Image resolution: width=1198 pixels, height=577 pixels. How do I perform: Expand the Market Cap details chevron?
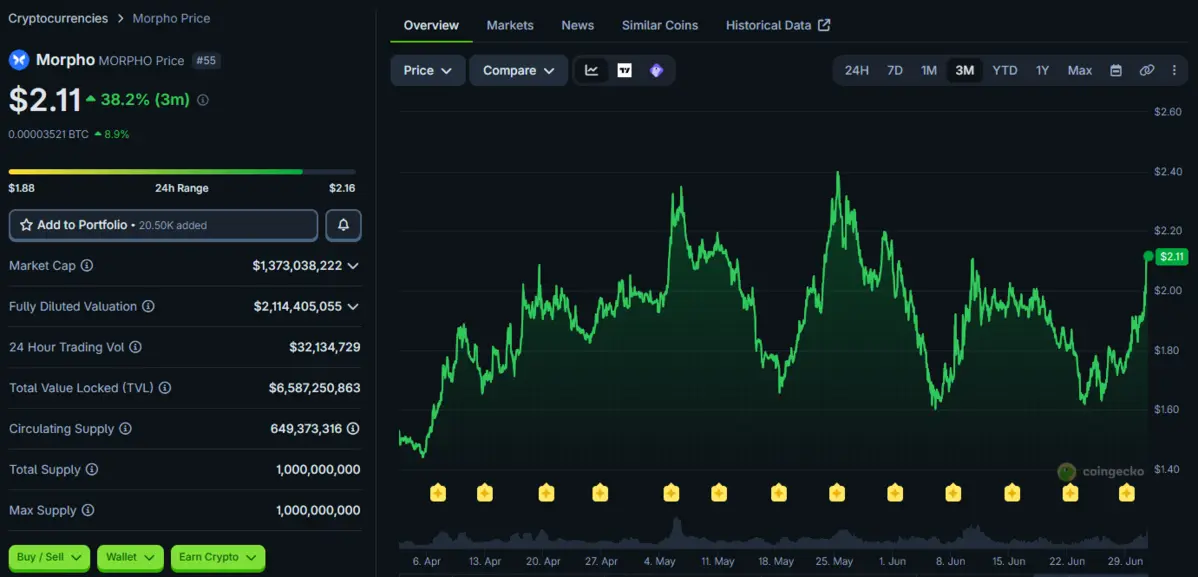(x=353, y=266)
